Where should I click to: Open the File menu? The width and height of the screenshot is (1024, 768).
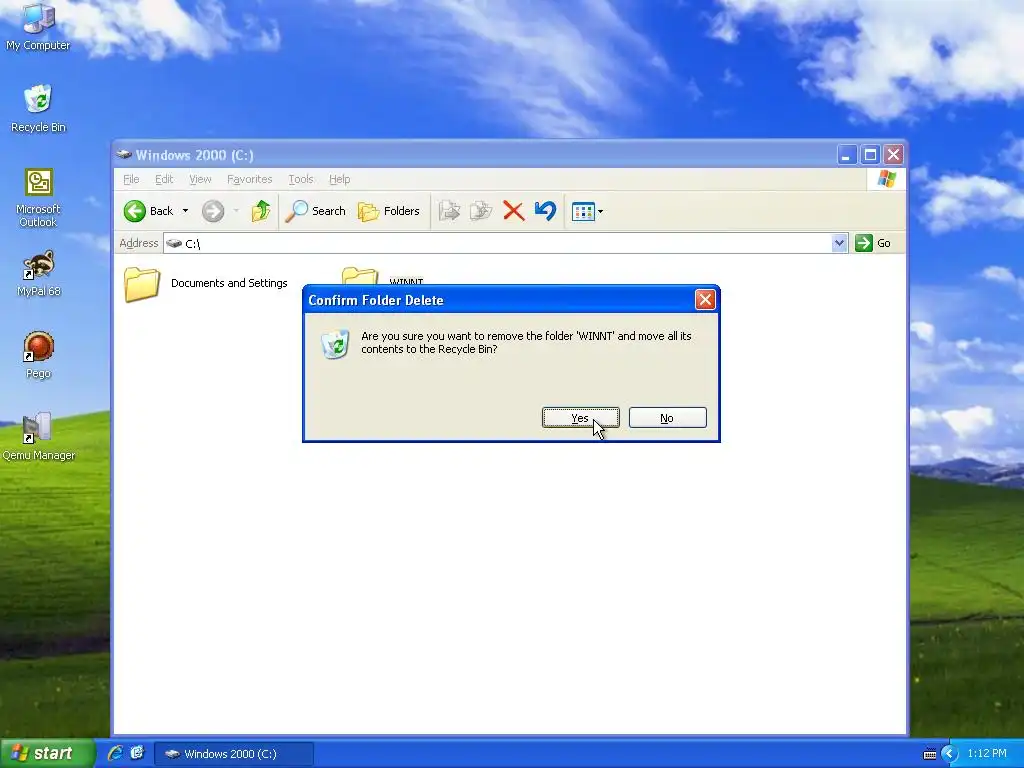(131, 179)
